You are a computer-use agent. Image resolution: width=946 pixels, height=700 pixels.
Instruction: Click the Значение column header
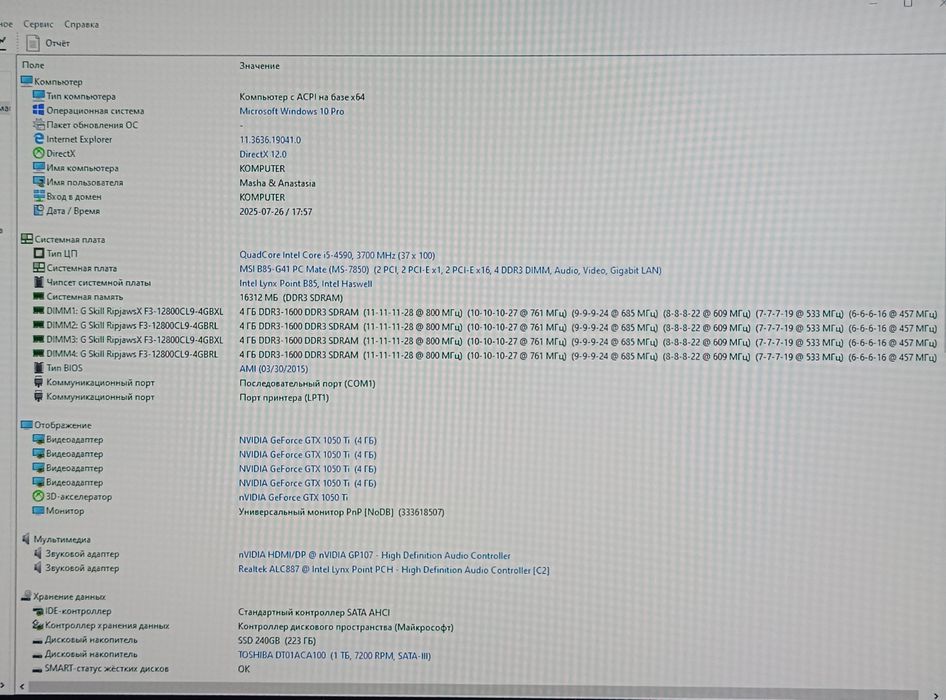point(259,65)
